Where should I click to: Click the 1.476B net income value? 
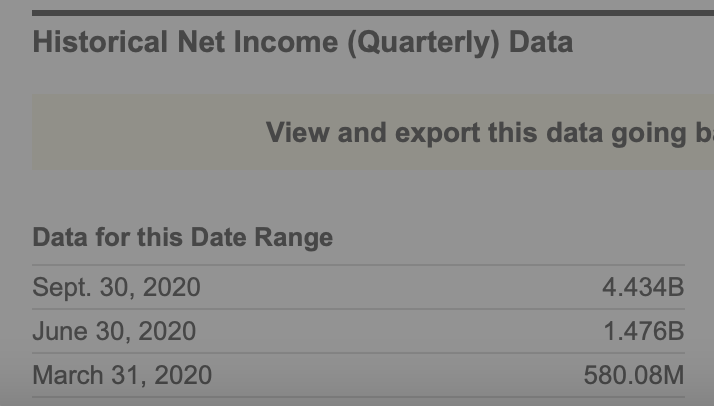[642, 332]
